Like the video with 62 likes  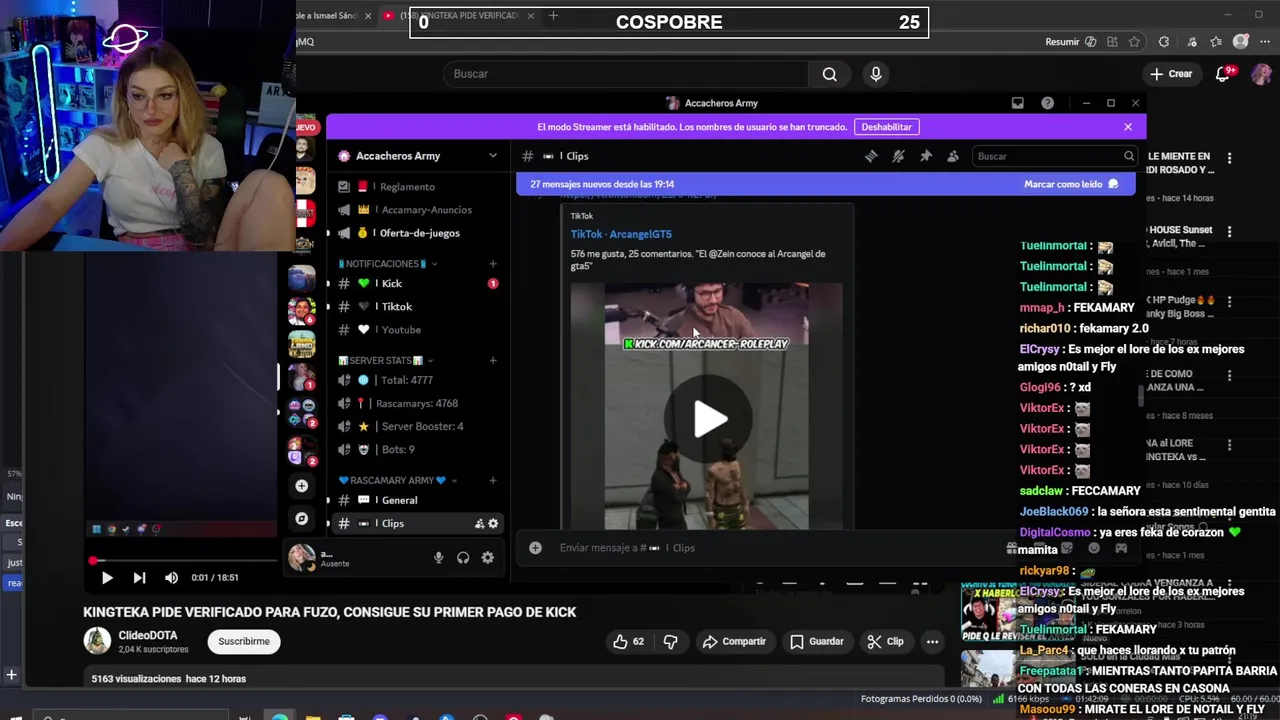pos(629,641)
